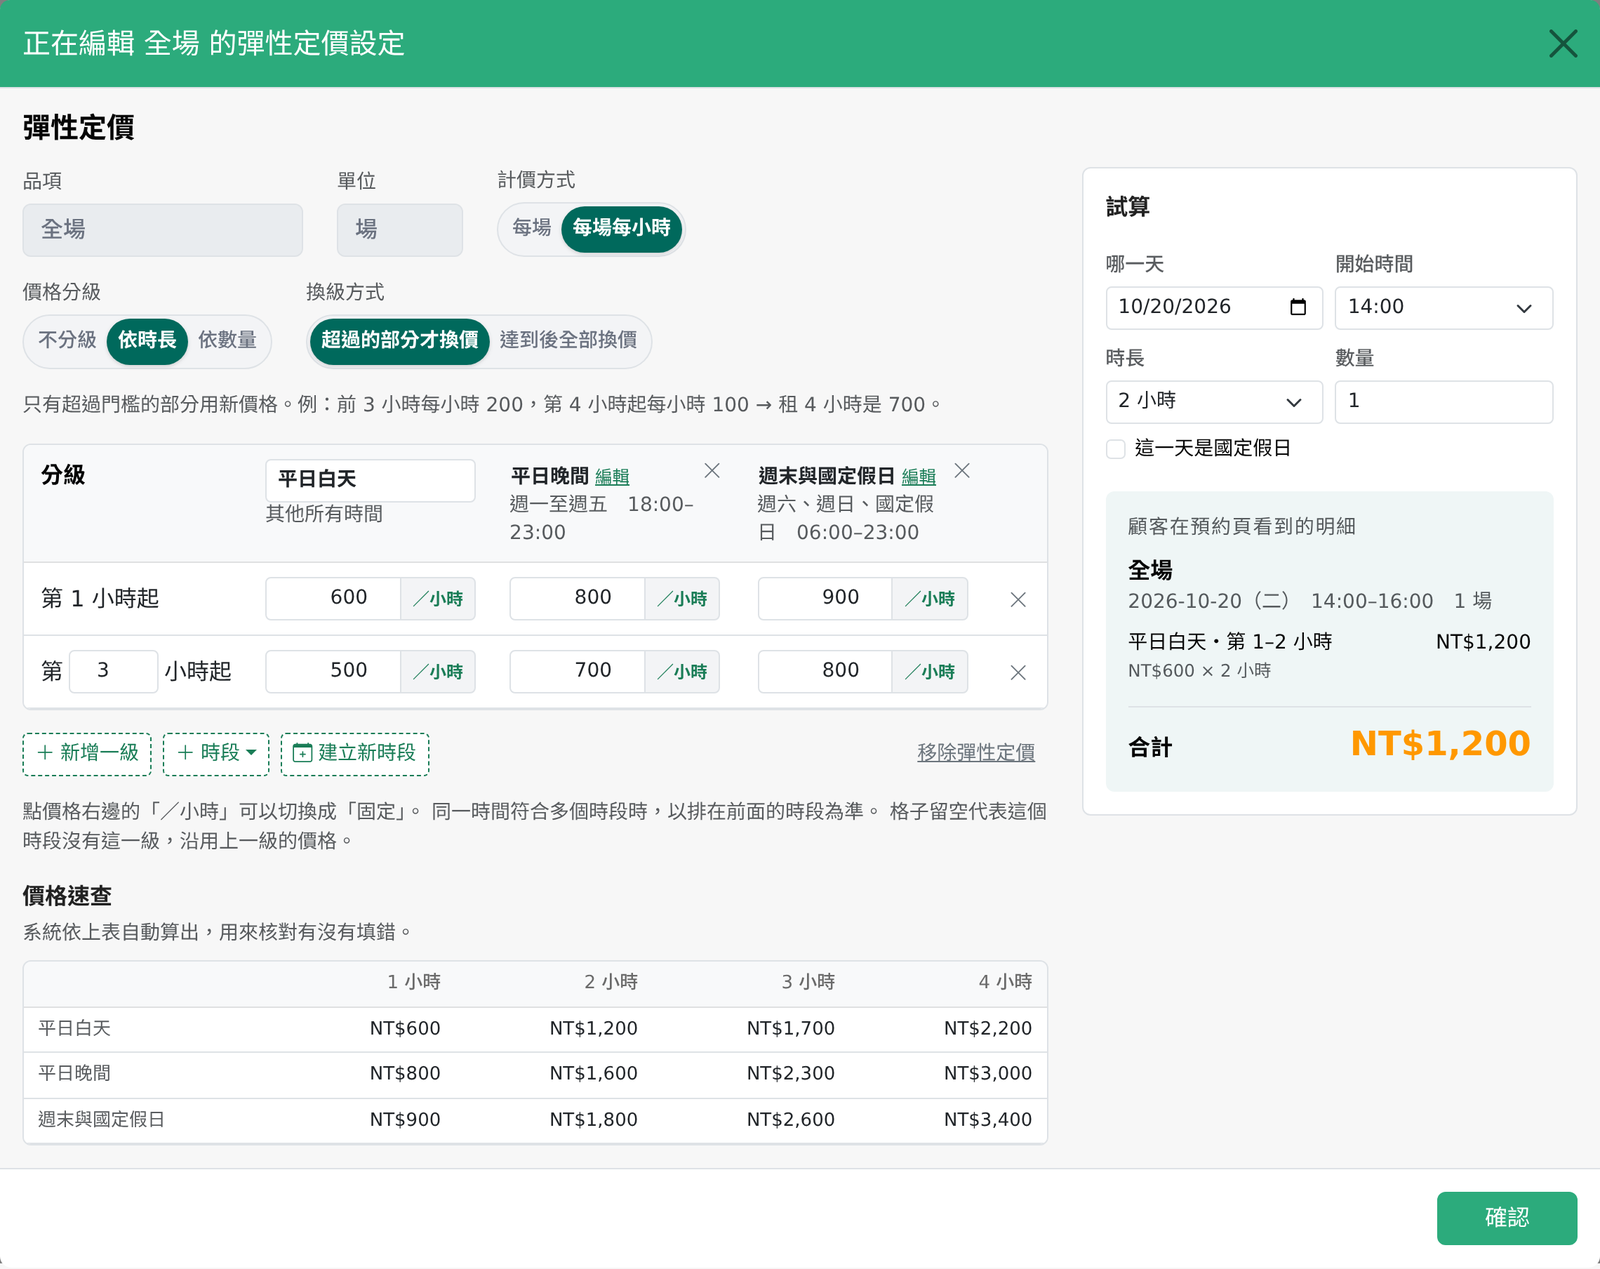This screenshot has width=1600, height=1269.
Task: Click 編輯 link for 平日晚間
Action: [612, 477]
